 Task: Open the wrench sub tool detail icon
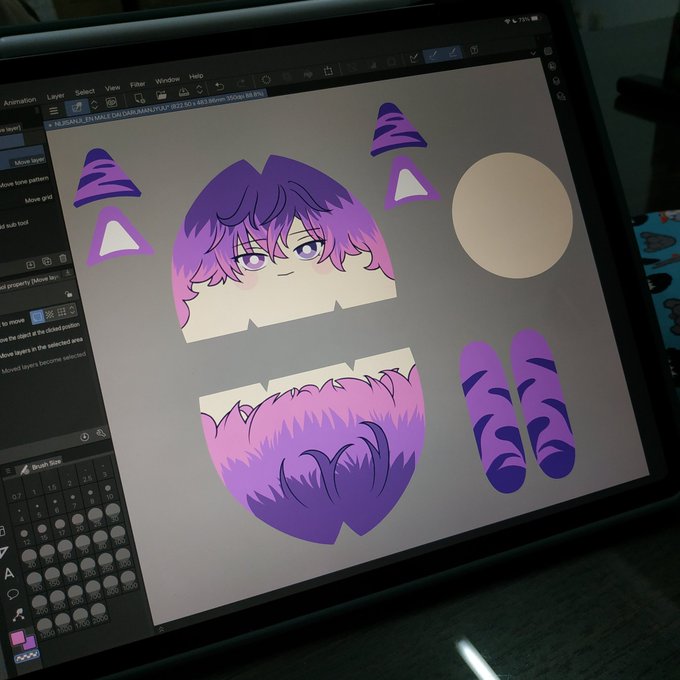point(101,433)
